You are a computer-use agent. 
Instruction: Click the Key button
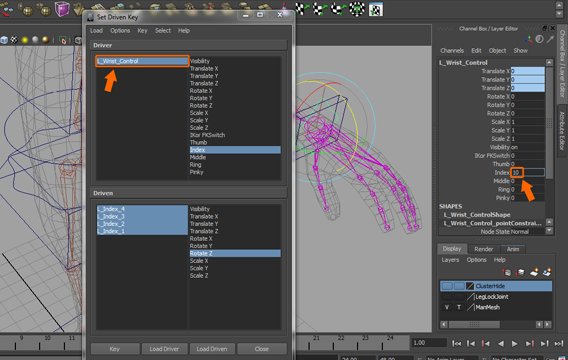(114, 349)
